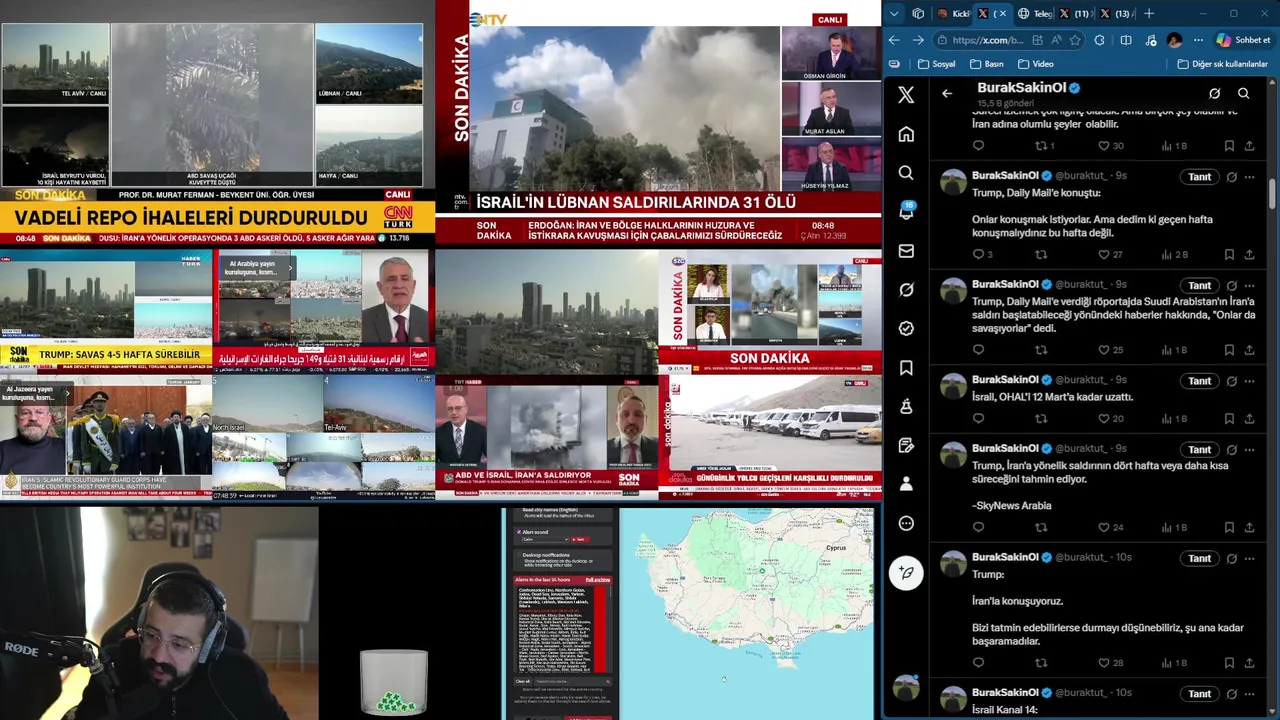Like the 'Trump, Daily Mail'e konuştu' tweet
This screenshot has width=1280, height=720.
(x=1109, y=255)
